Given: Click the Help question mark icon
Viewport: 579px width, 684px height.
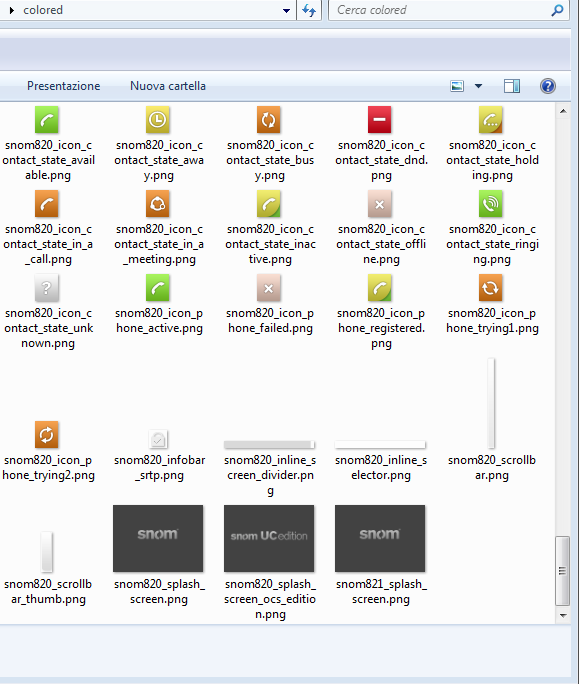Looking at the screenshot, I should click(548, 86).
